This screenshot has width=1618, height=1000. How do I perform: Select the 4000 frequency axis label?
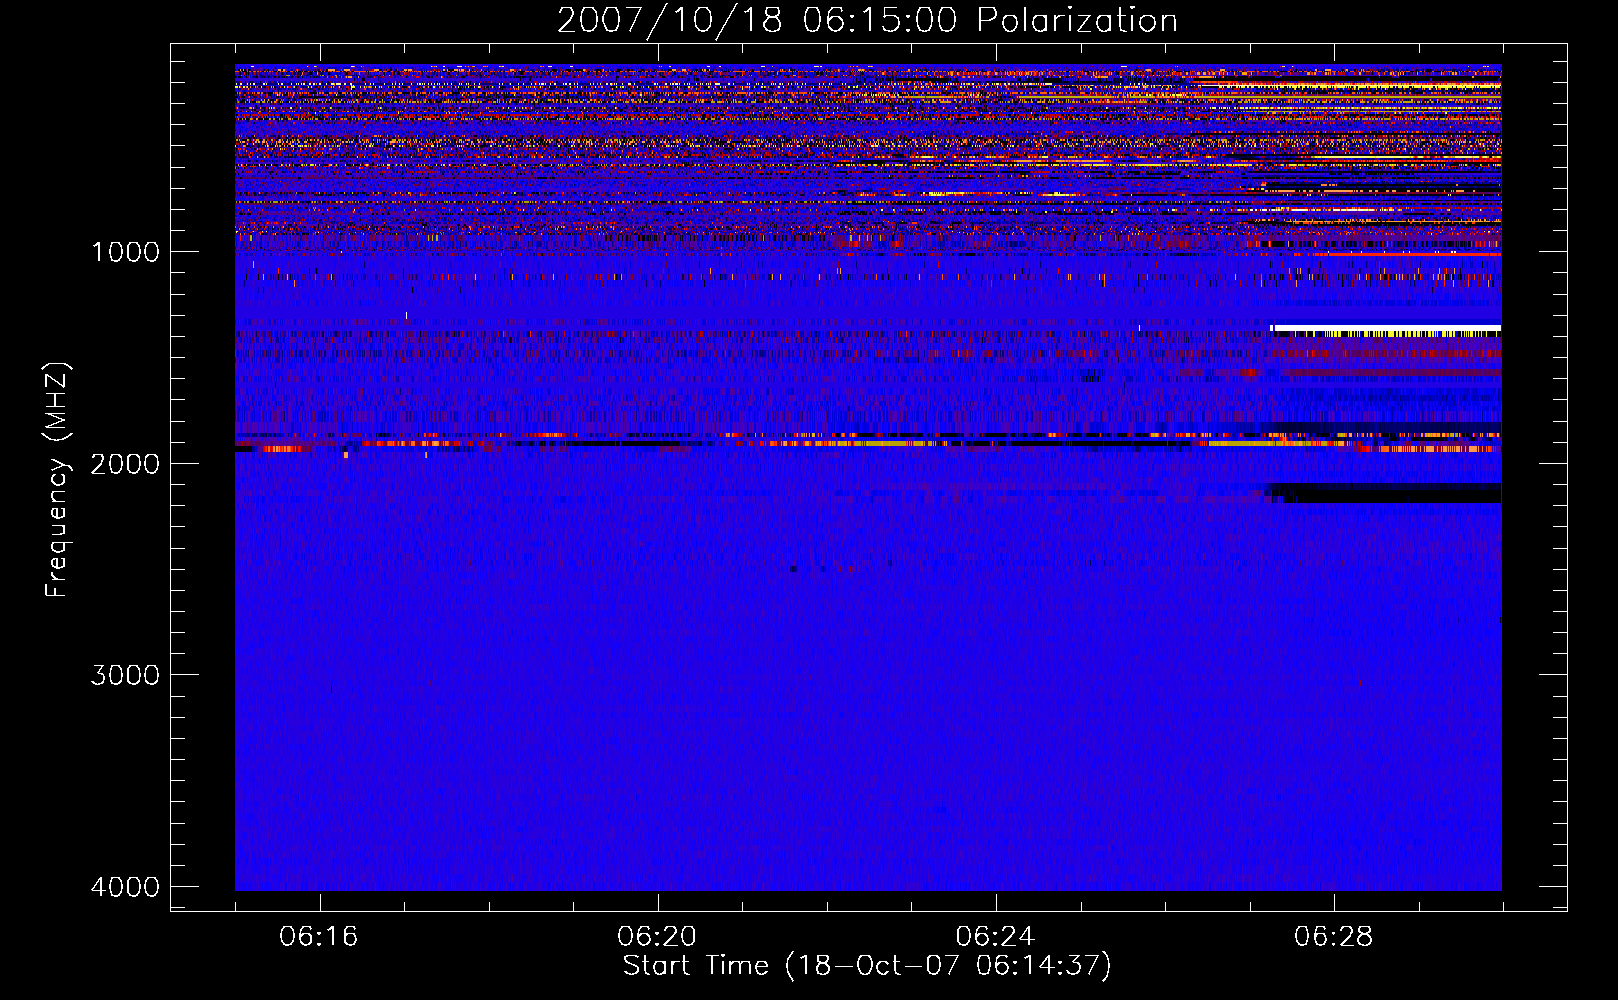point(125,887)
